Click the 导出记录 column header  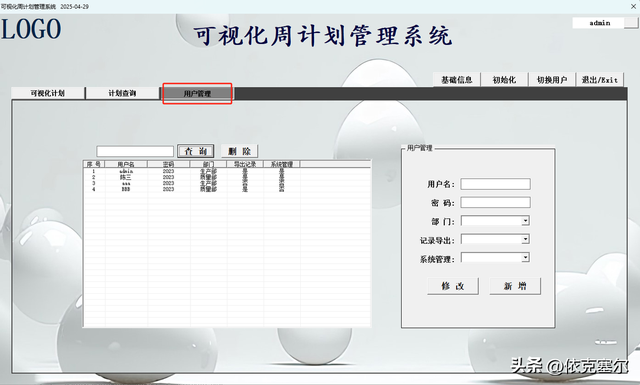[245, 164]
